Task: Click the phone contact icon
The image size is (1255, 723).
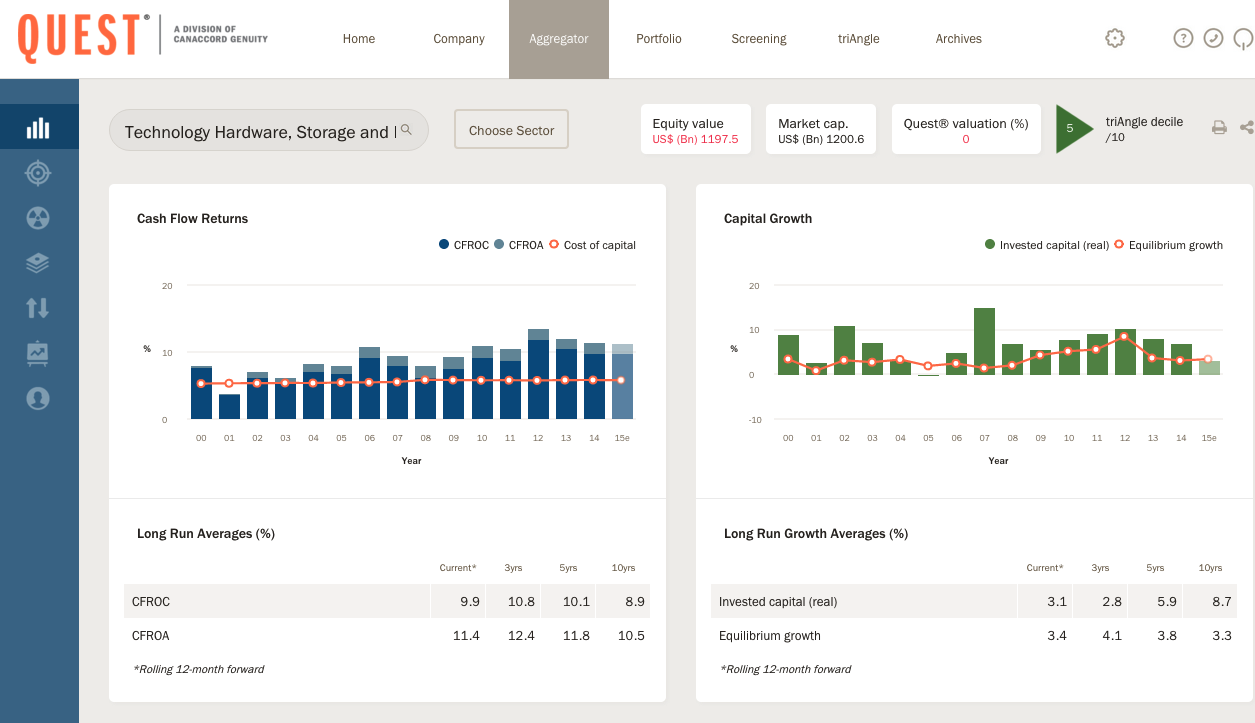Action: click(1213, 38)
